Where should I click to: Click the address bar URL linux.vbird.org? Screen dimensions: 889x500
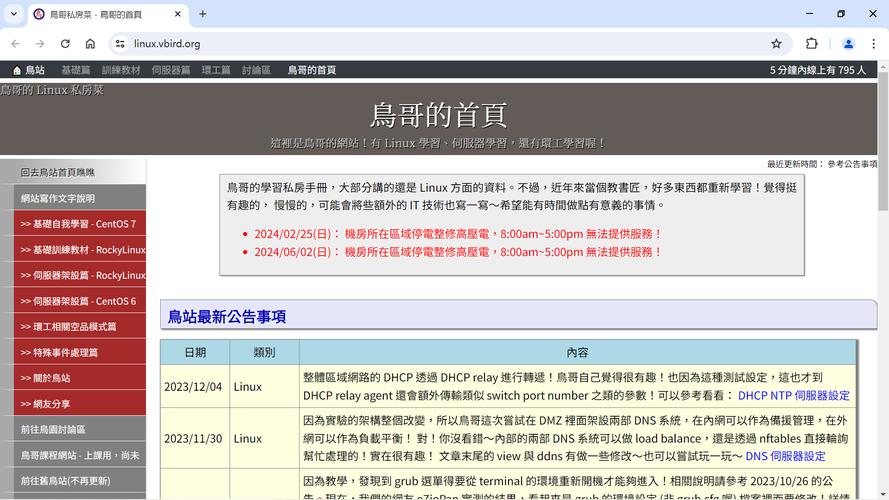point(167,44)
